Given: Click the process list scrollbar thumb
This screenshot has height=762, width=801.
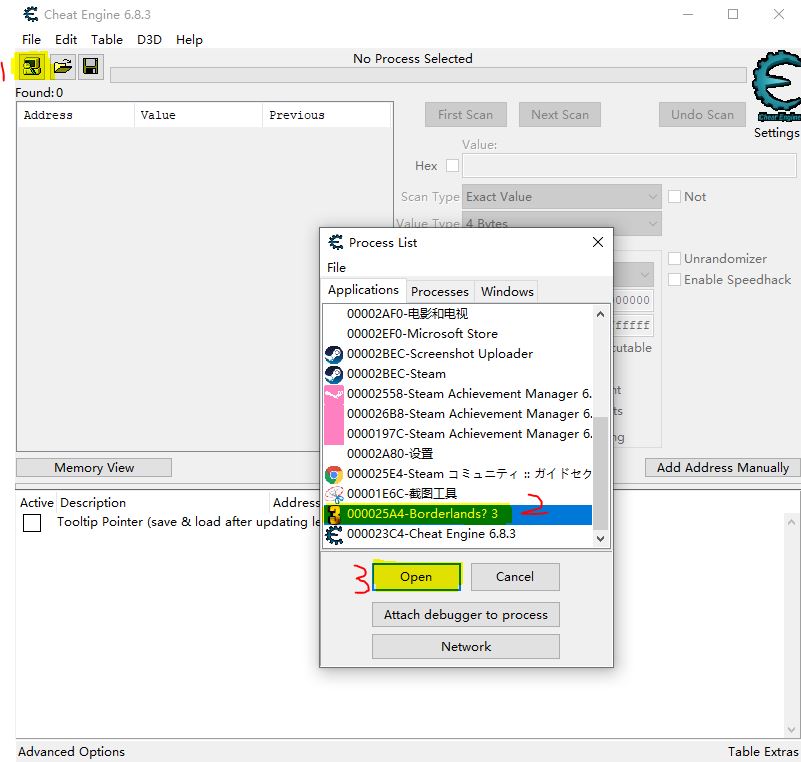Looking at the screenshot, I should (601, 473).
